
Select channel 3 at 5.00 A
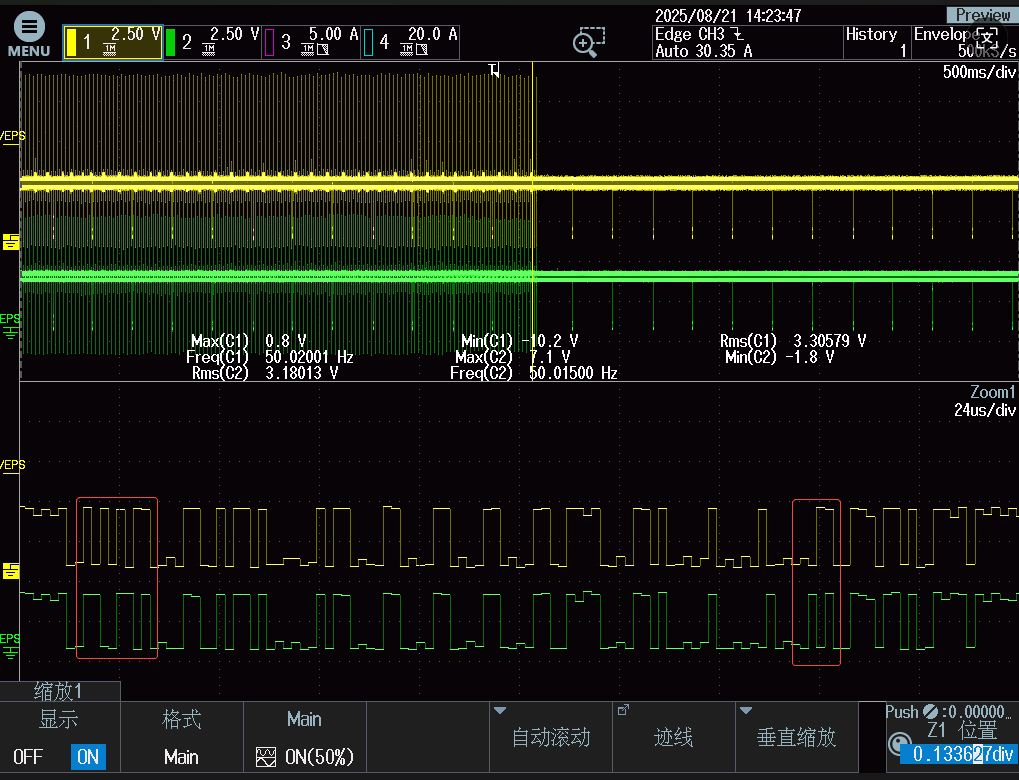coord(311,42)
